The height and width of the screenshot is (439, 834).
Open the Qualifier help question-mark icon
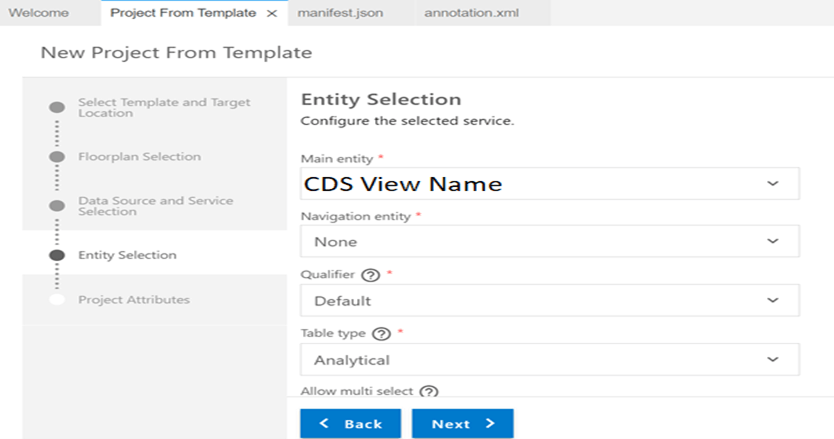coord(370,275)
